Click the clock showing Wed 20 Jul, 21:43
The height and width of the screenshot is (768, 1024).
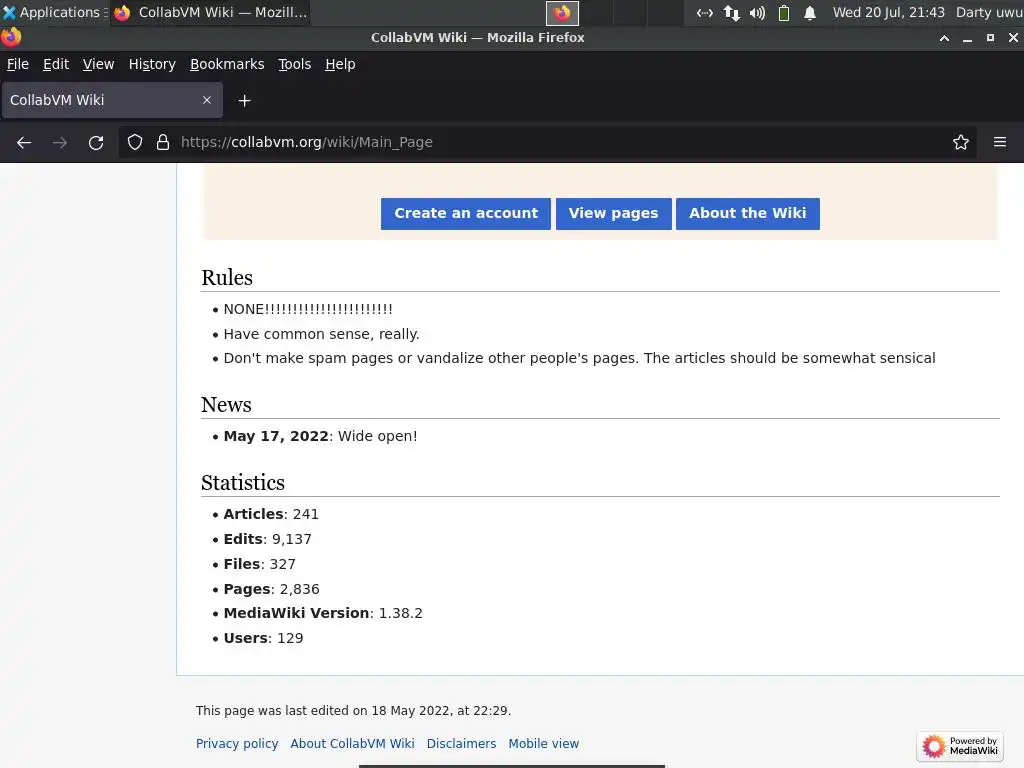(888, 12)
